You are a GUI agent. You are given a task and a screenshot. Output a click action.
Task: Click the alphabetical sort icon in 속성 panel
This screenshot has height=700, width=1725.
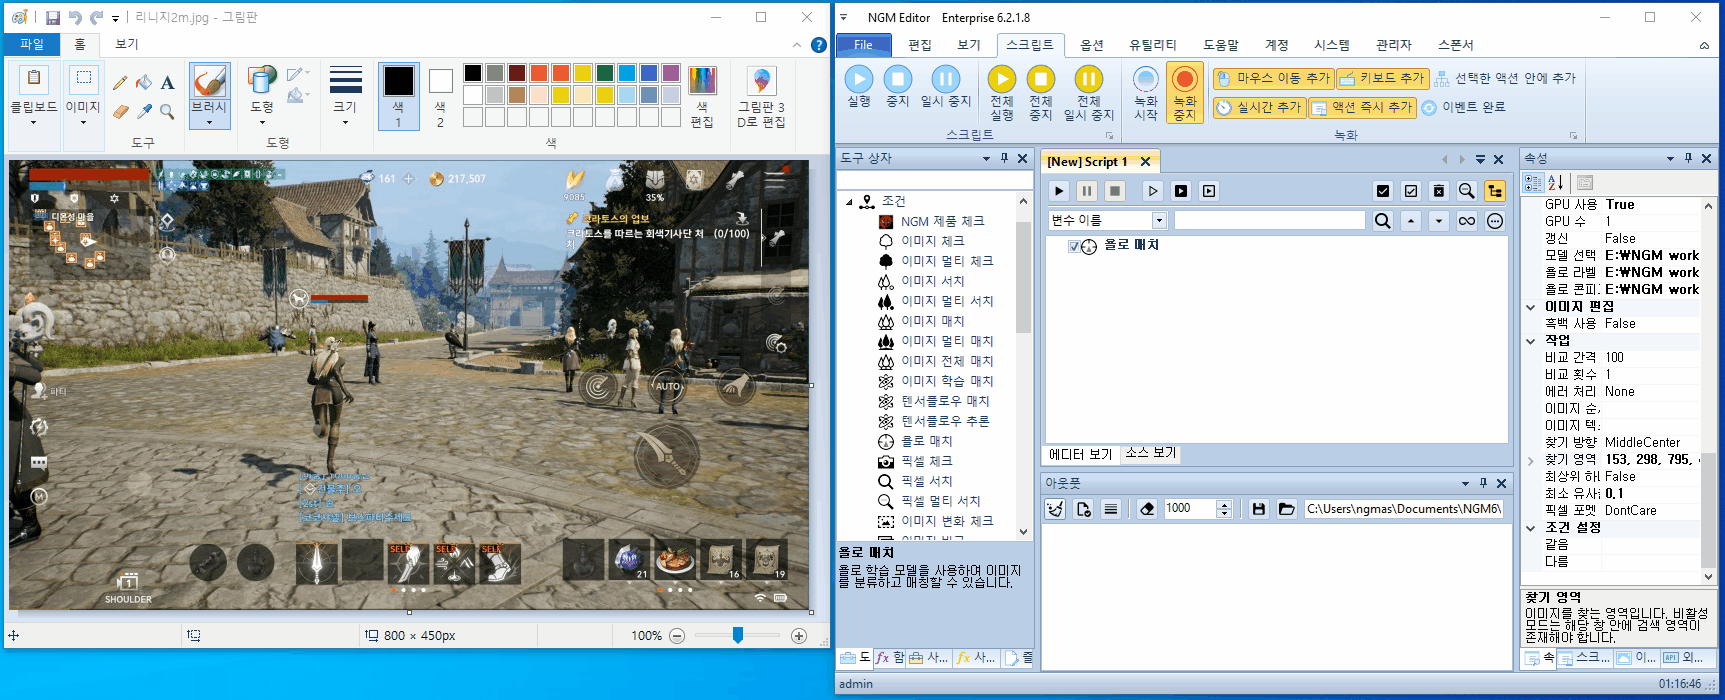(x=1556, y=183)
